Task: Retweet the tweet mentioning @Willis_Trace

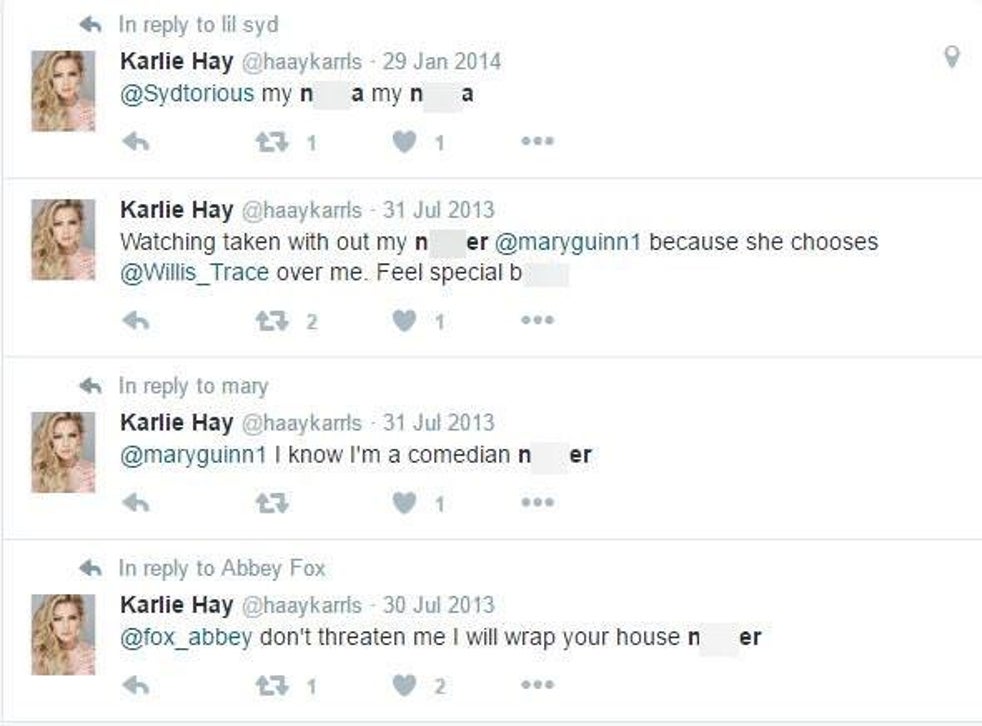Action: (269, 321)
